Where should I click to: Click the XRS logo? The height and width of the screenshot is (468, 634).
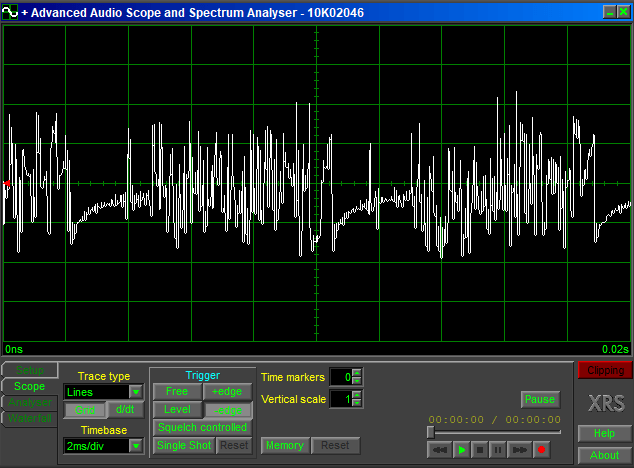pos(606,403)
